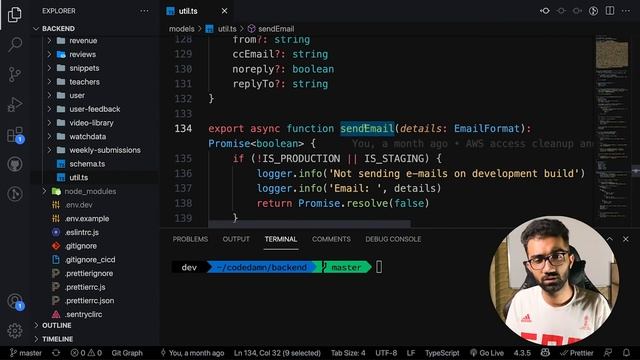This screenshot has height=360, width=640.
Task: Open the .sentryclirc file
Action: tap(84, 314)
